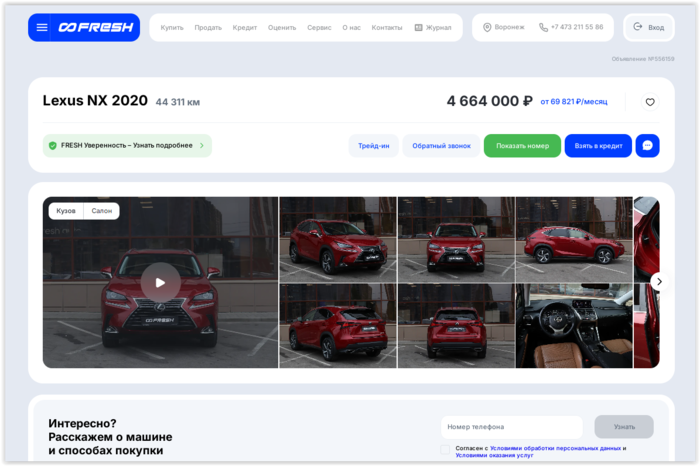The height and width of the screenshot is (466, 700).
Task: Click the Трейд-ин button
Action: coord(374,146)
